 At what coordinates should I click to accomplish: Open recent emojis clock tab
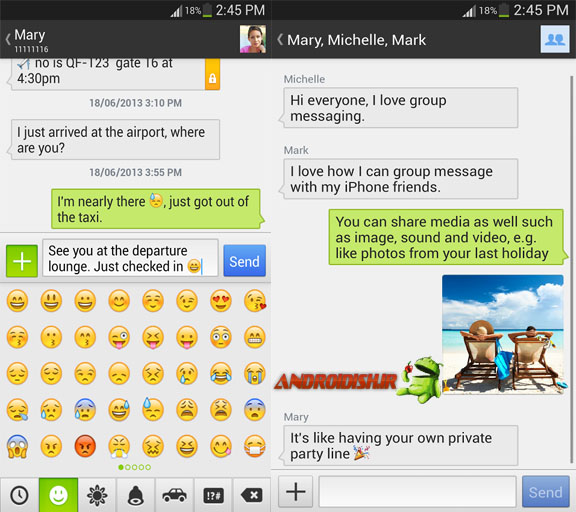(x=19, y=495)
